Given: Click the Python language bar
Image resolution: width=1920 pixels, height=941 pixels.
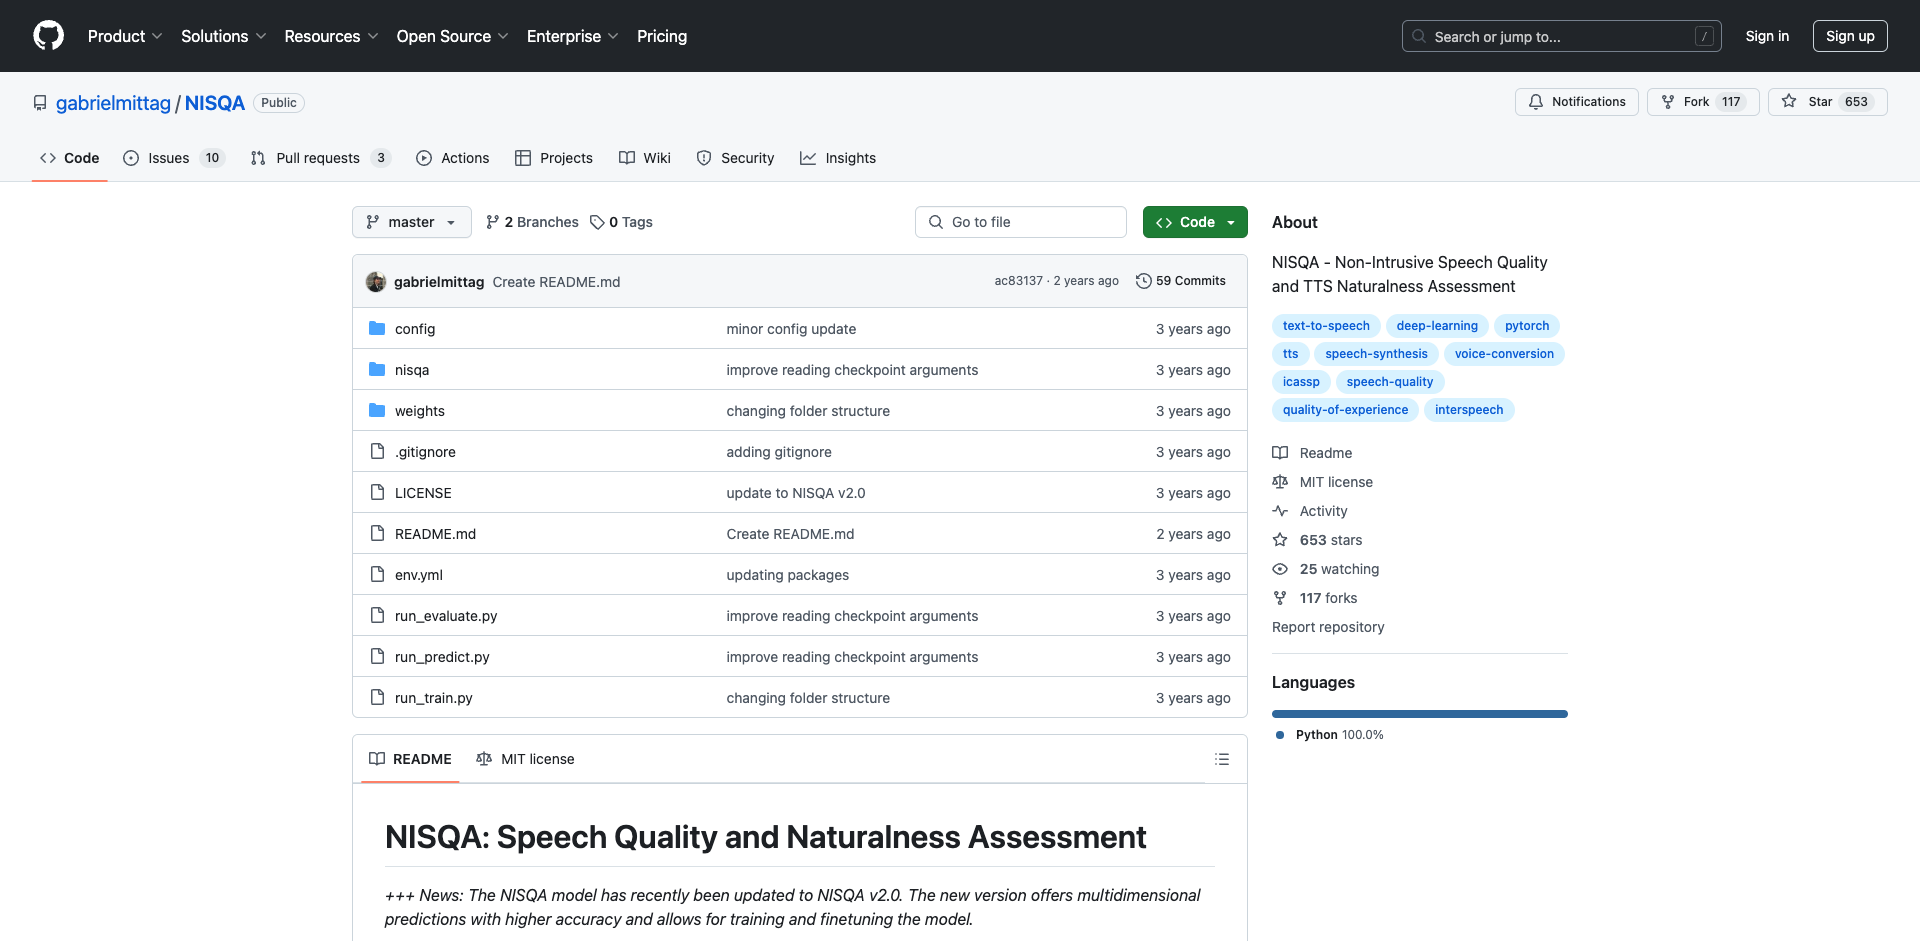Looking at the screenshot, I should click(x=1420, y=714).
